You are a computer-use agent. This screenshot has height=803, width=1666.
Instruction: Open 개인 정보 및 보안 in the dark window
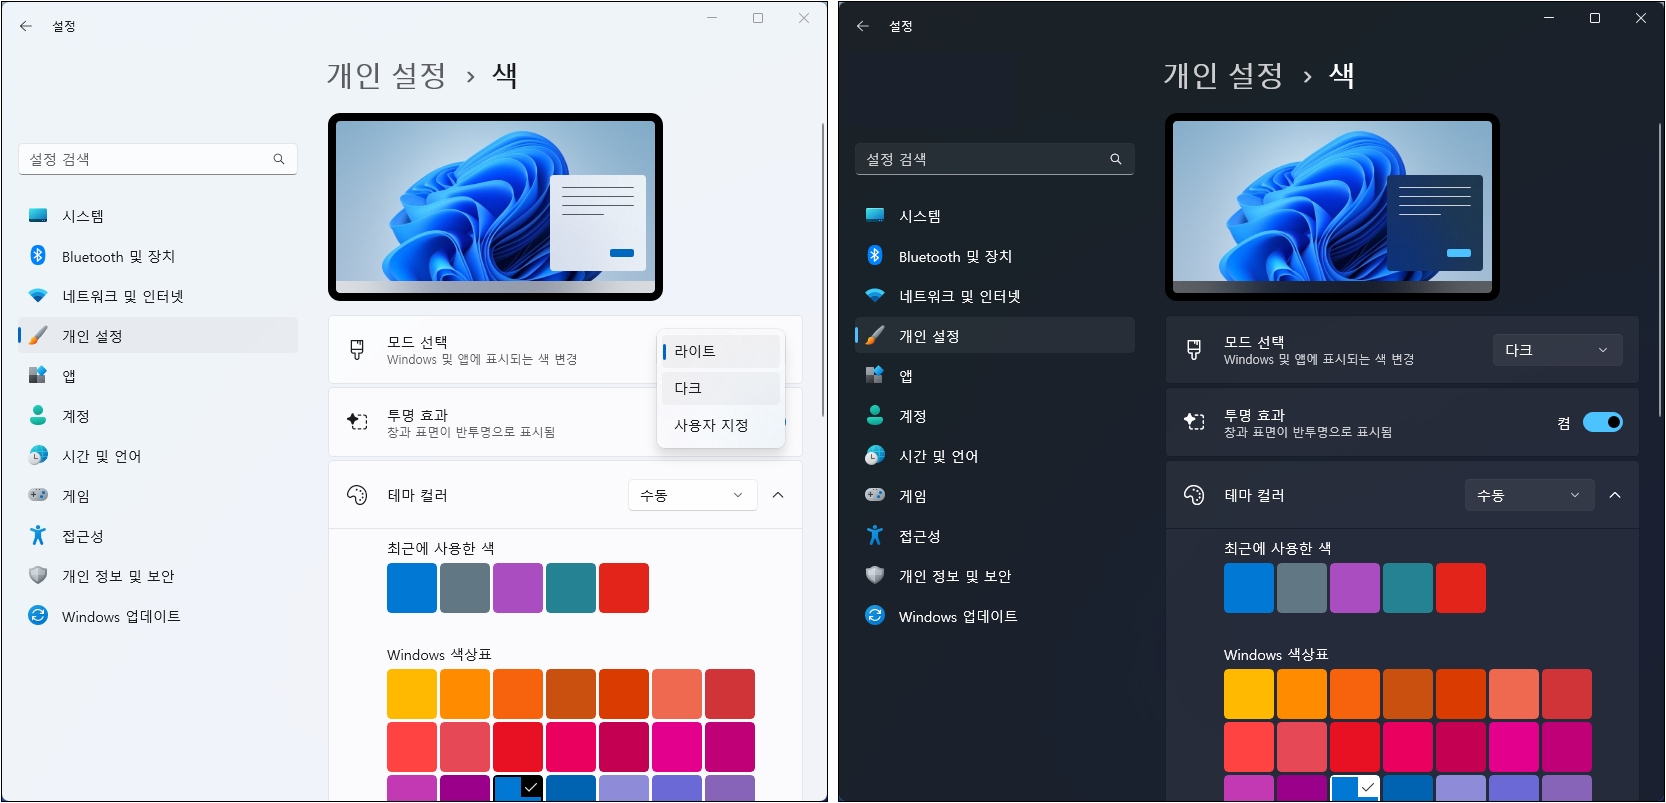[x=995, y=575]
